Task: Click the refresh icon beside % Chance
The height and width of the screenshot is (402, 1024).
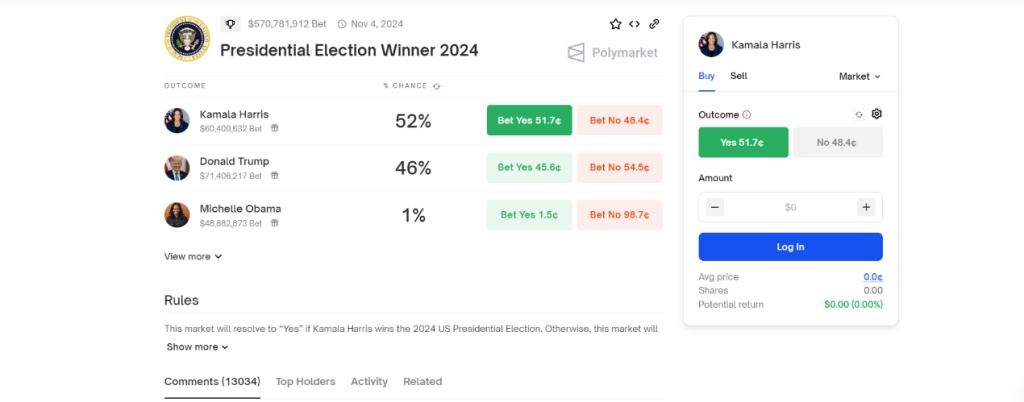Action: tap(436, 86)
